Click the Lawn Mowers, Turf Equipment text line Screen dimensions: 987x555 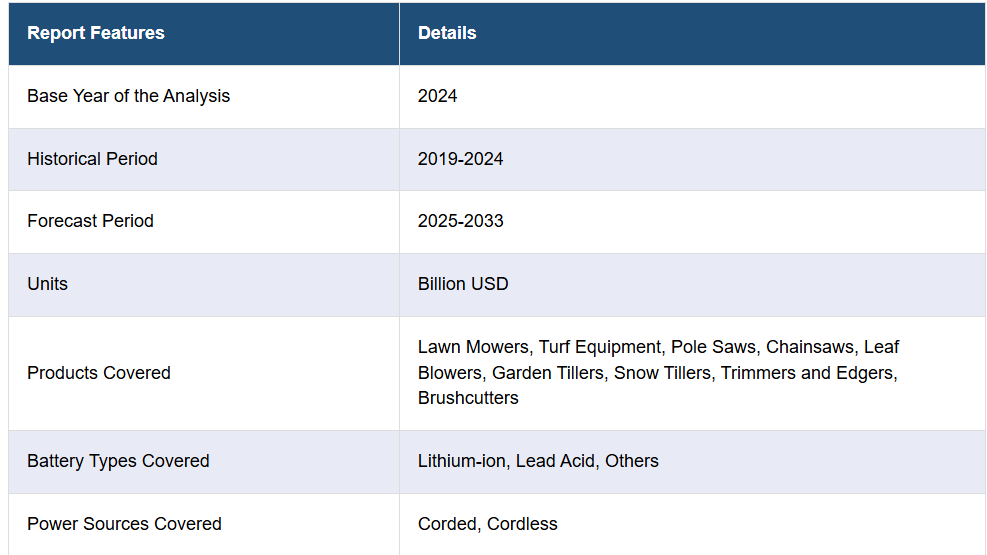pyautogui.click(x=539, y=347)
